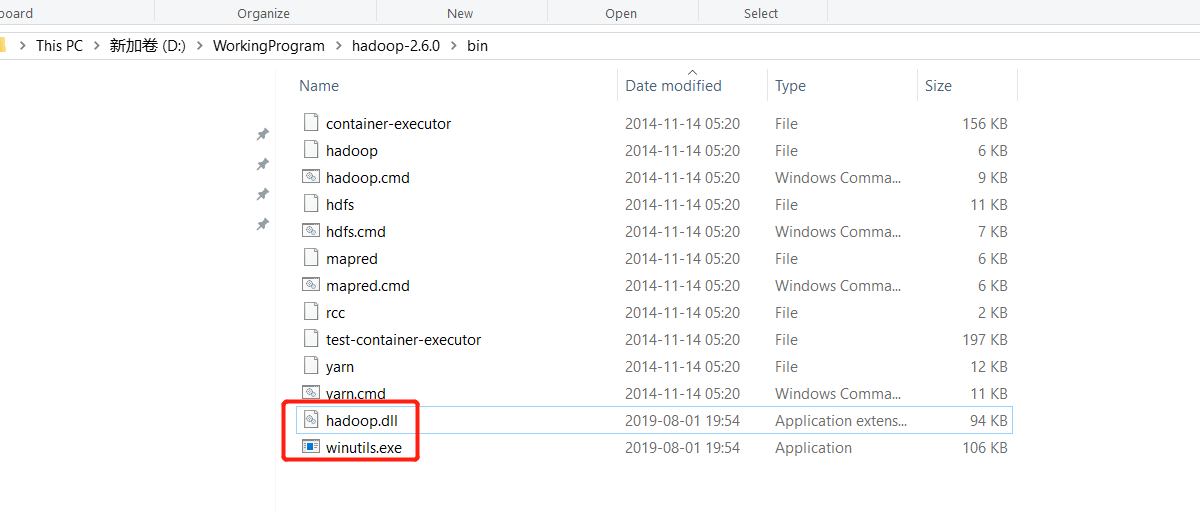The width and height of the screenshot is (1200, 512).
Task: Navigate to WorkingProgram folder in address bar
Action: coord(269,46)
